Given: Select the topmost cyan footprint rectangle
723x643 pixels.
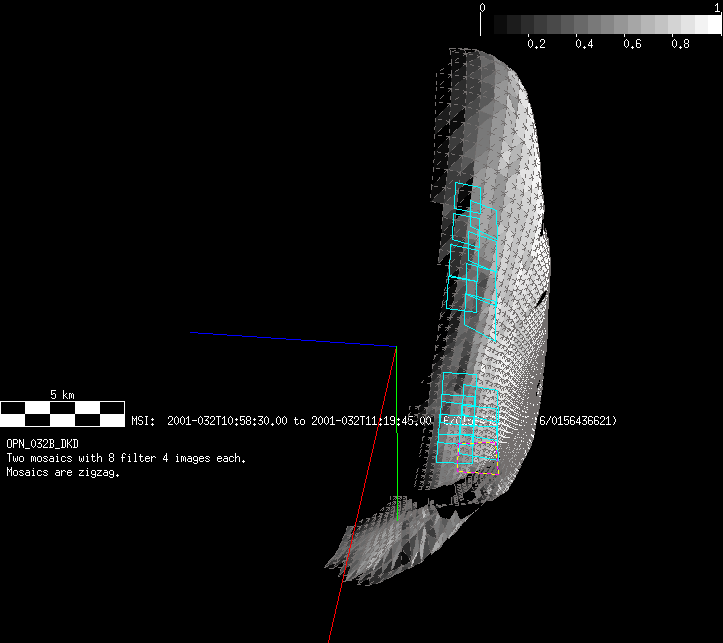Looking at the screenshot, I should coord(467,196).
